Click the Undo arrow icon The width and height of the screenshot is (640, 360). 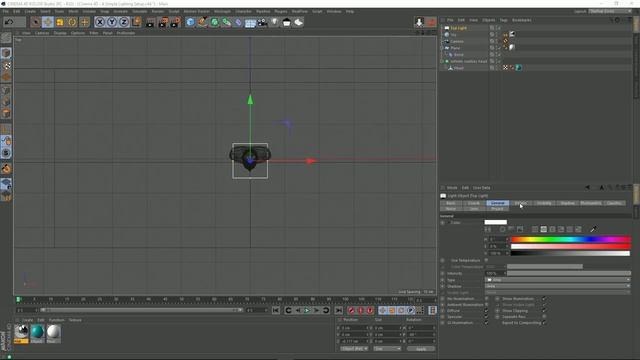[x=9, y=22]
